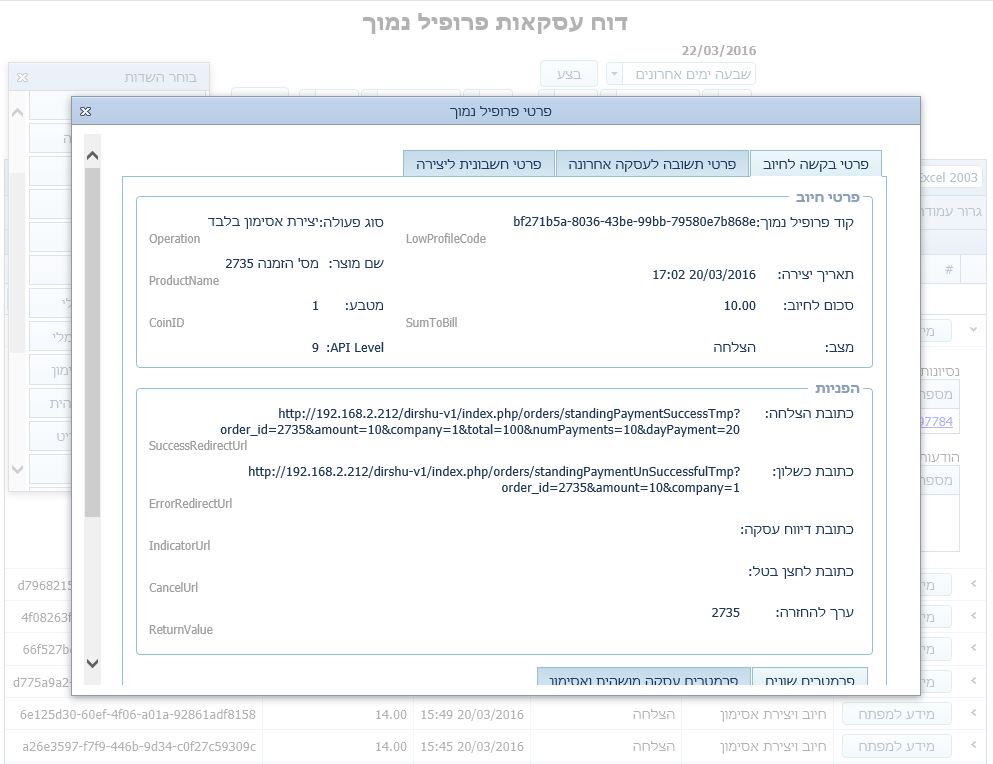Click the dialog scrollbar down arrow
993x764 pixels.
point(93,663)
